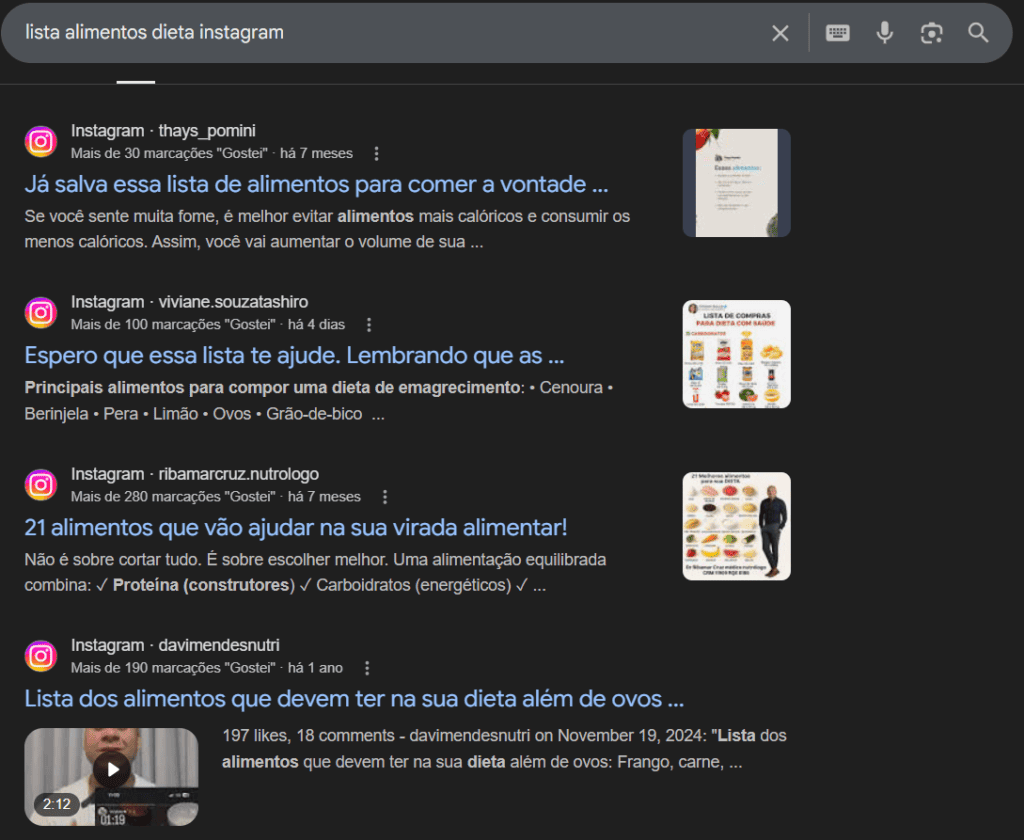Click the Instagram logo beside ribamarcruz.nutrologo
The image size is (1024, 840).
pos(40,485)
